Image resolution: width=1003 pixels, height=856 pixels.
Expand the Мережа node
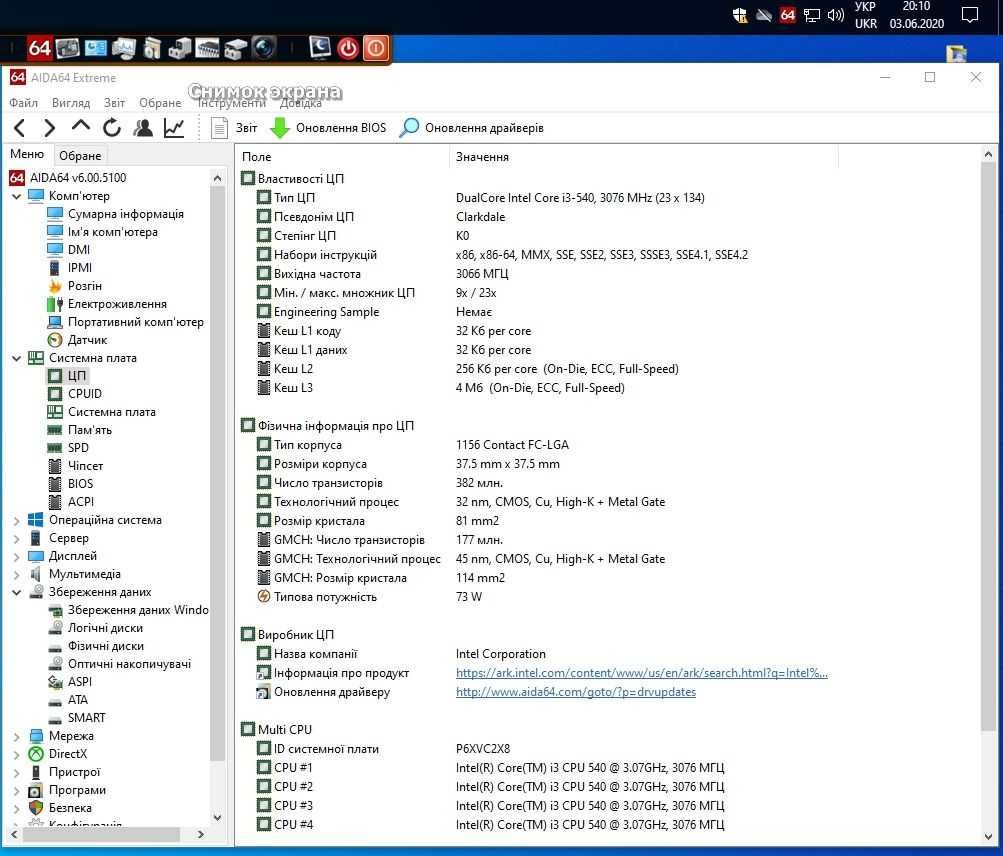coord(17,736)
